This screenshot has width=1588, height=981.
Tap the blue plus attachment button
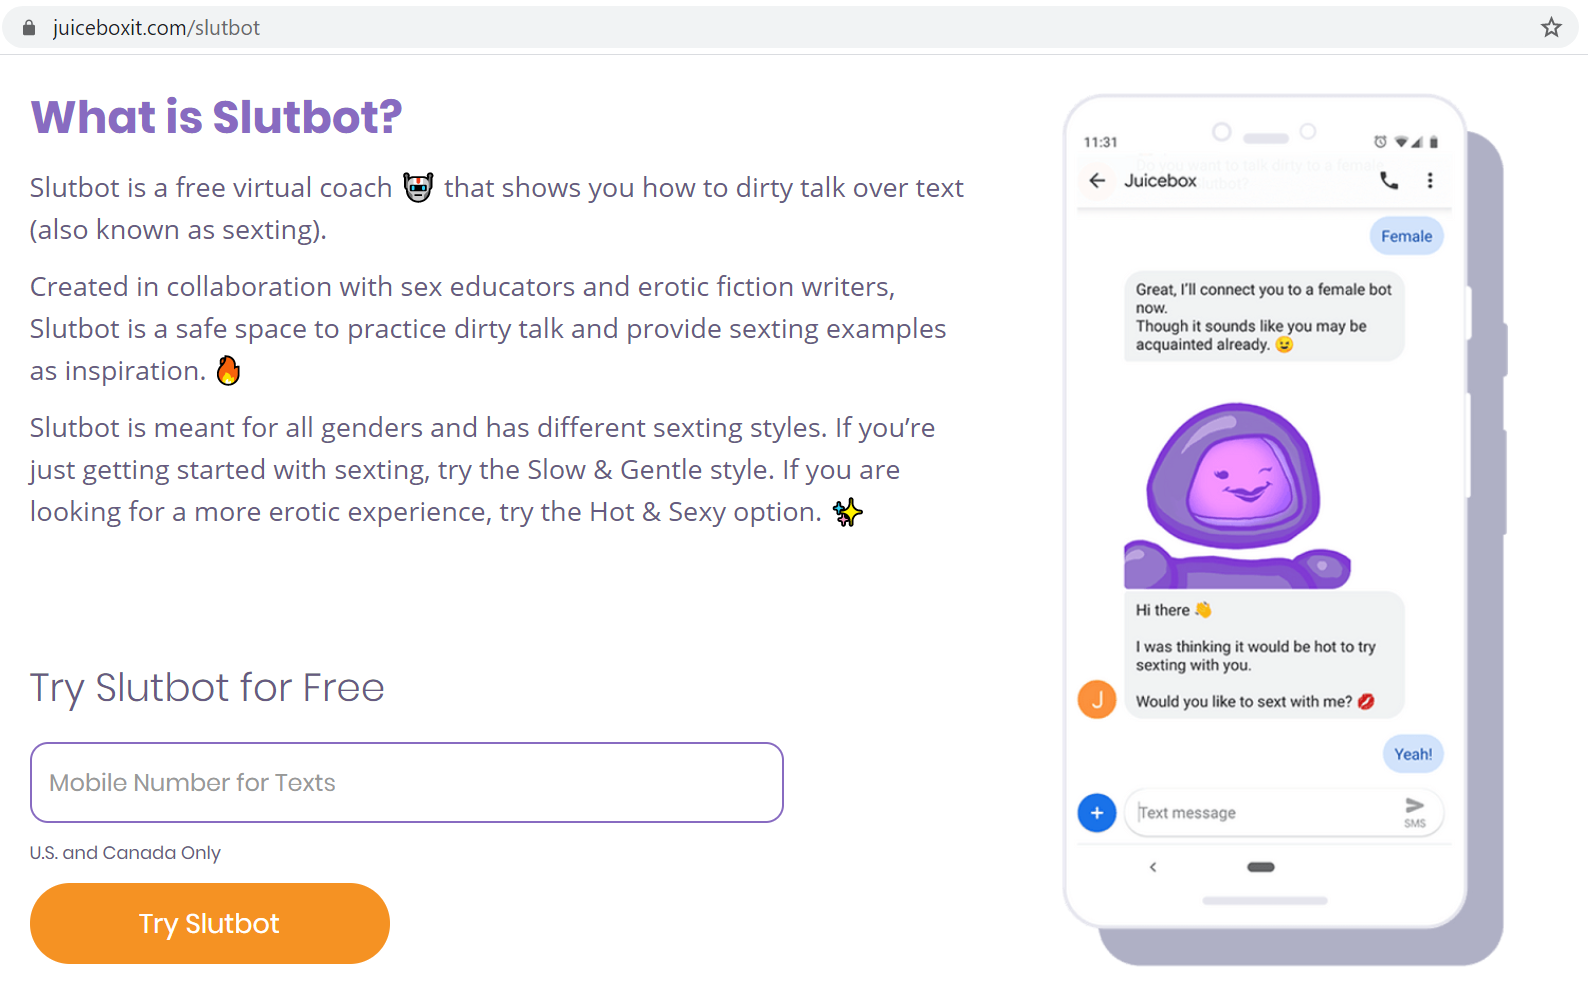[x=1097, y=813]
